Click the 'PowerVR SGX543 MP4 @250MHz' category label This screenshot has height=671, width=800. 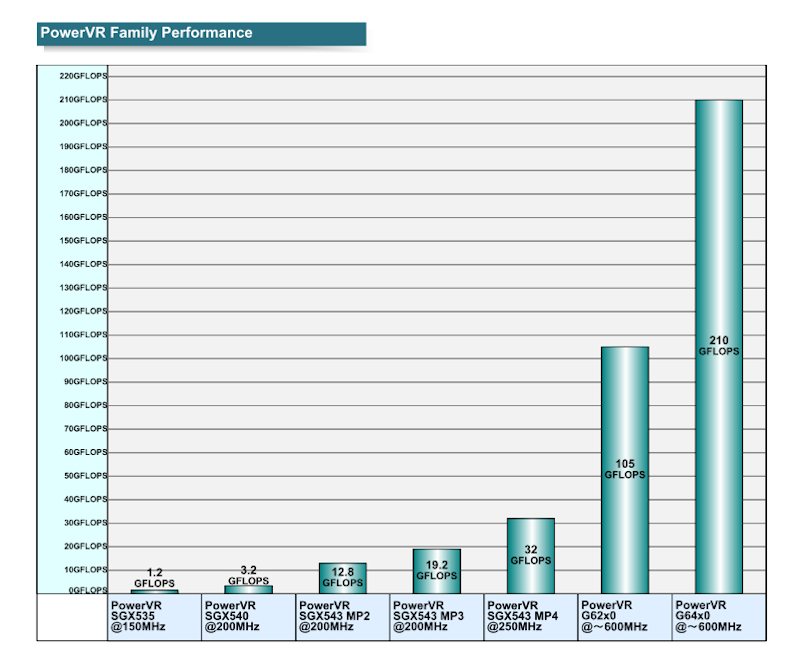(x=522, y=616)
